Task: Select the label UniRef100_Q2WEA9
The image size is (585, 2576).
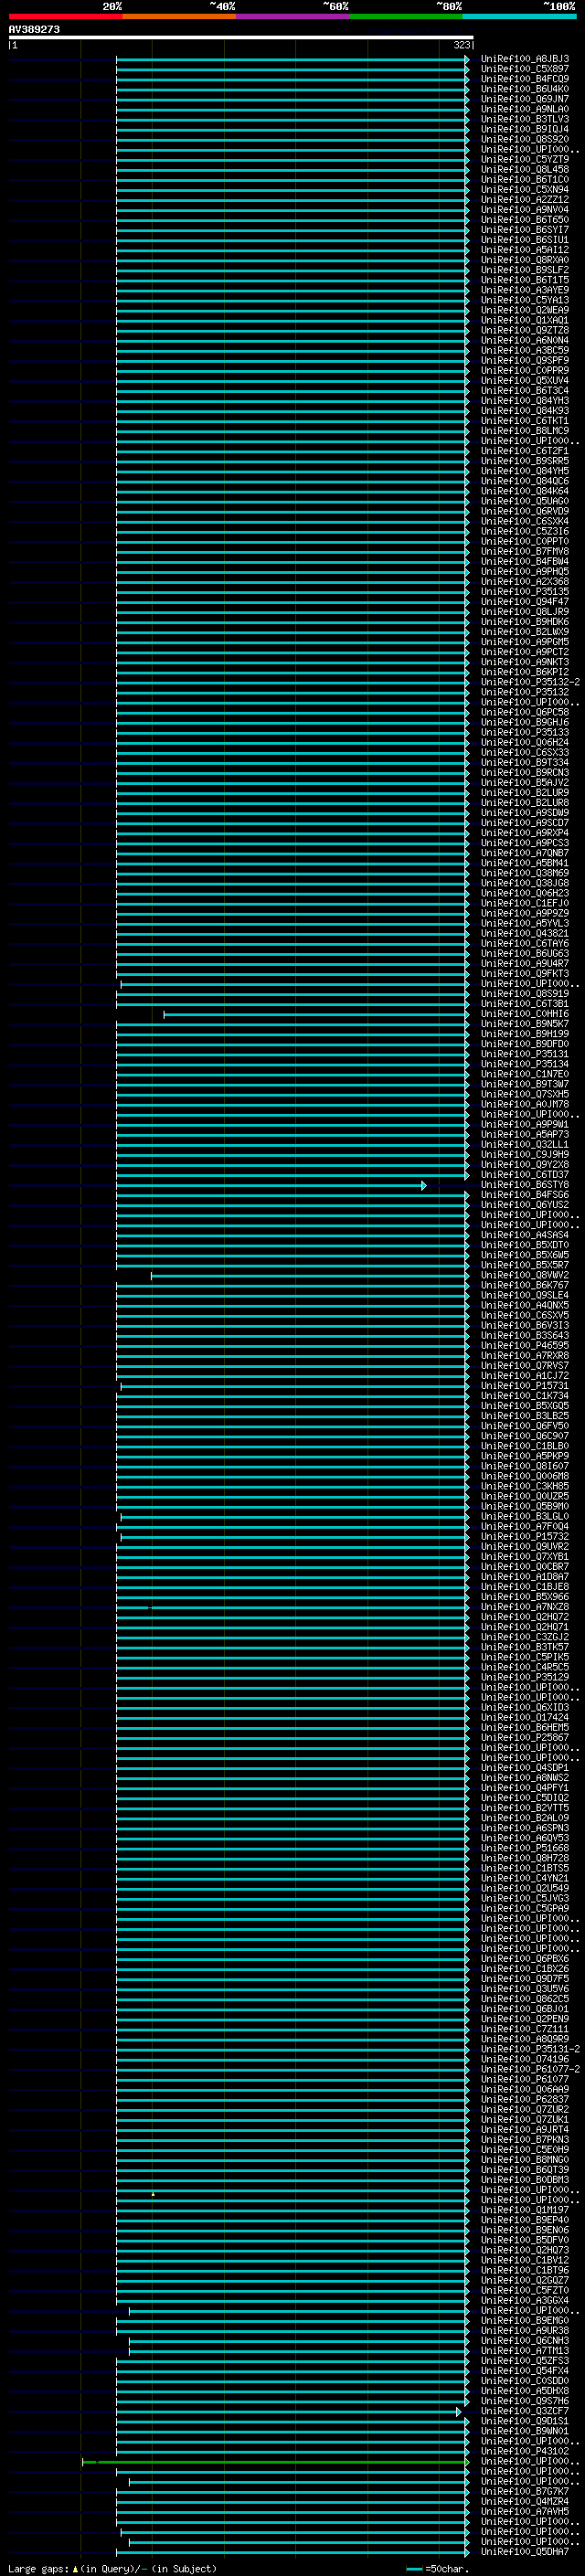Action: click(525, 310)
